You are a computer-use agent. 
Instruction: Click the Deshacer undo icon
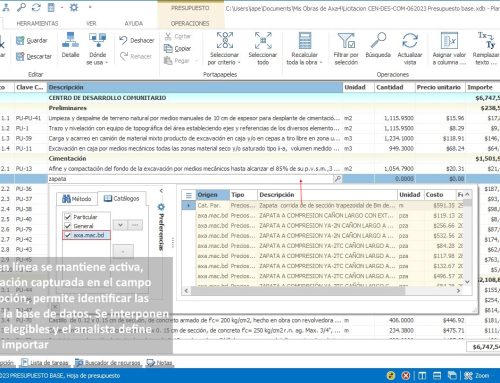[123, 40]
